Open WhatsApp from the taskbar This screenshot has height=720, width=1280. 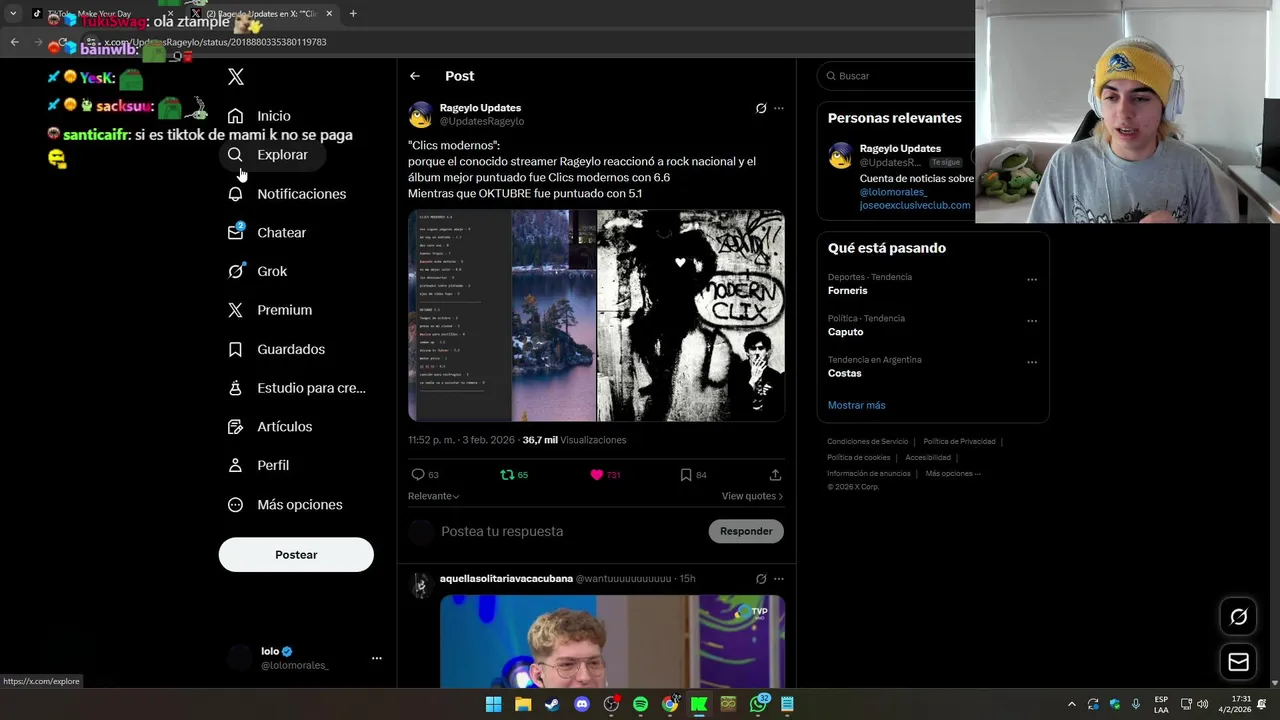pos(758,704)
